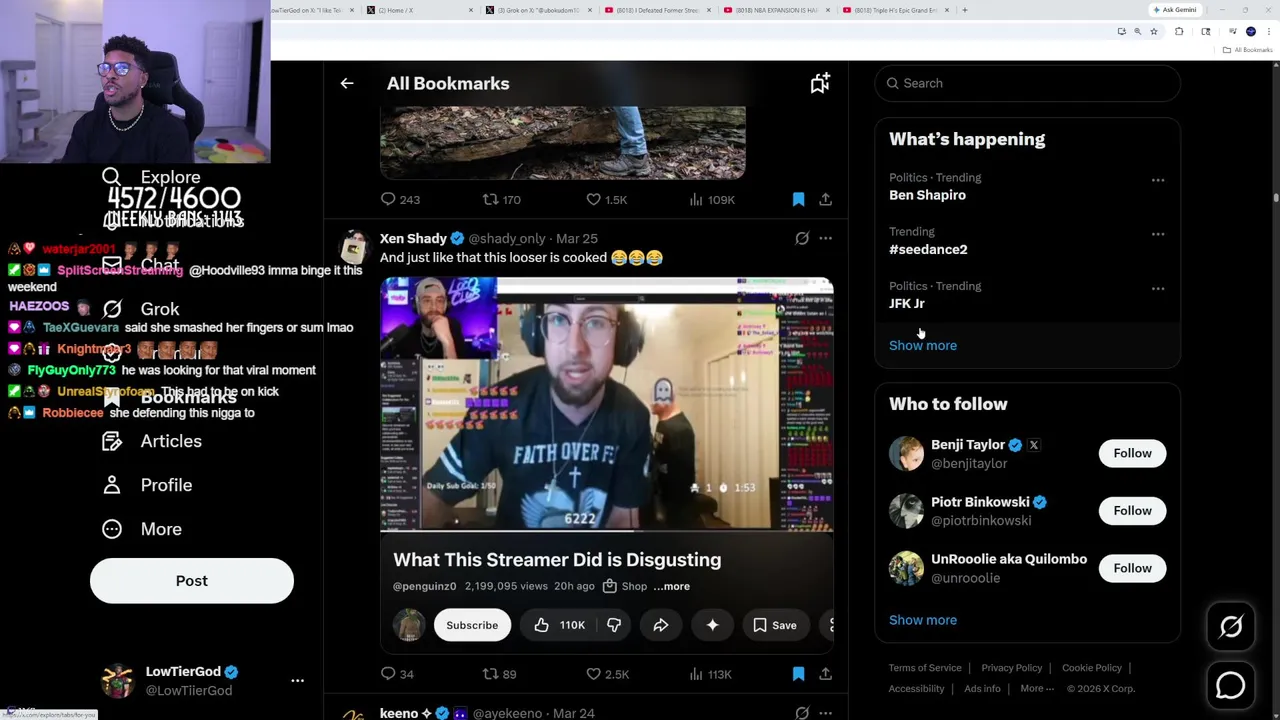Remove bookmark on Xen Shady post

[x=798, y=674]
